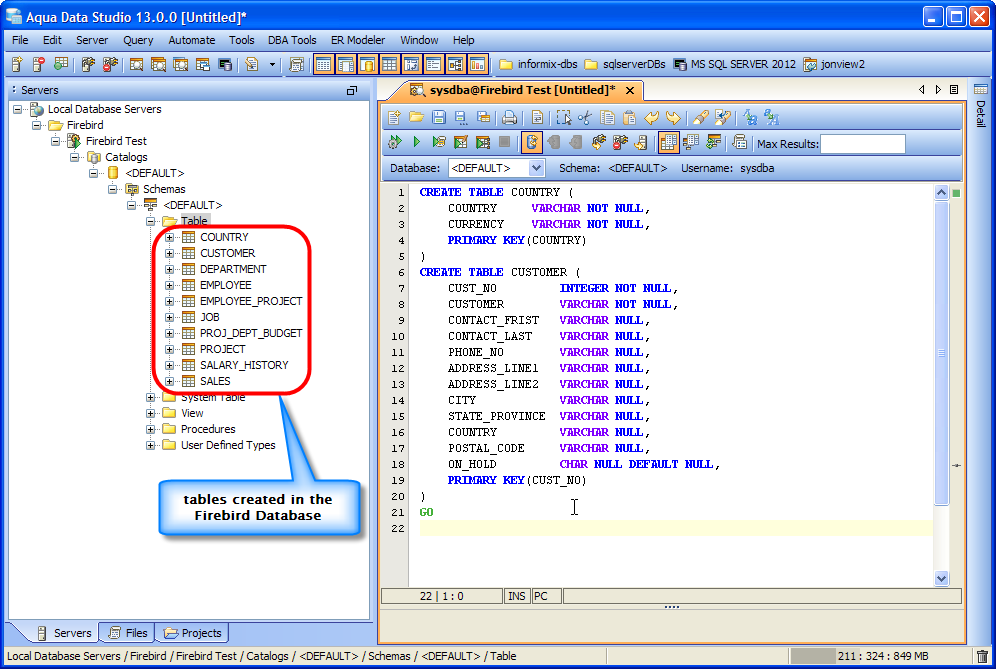Collapse the Firebird Test server node
Screen dimensions: 996x669
(56, 141)
